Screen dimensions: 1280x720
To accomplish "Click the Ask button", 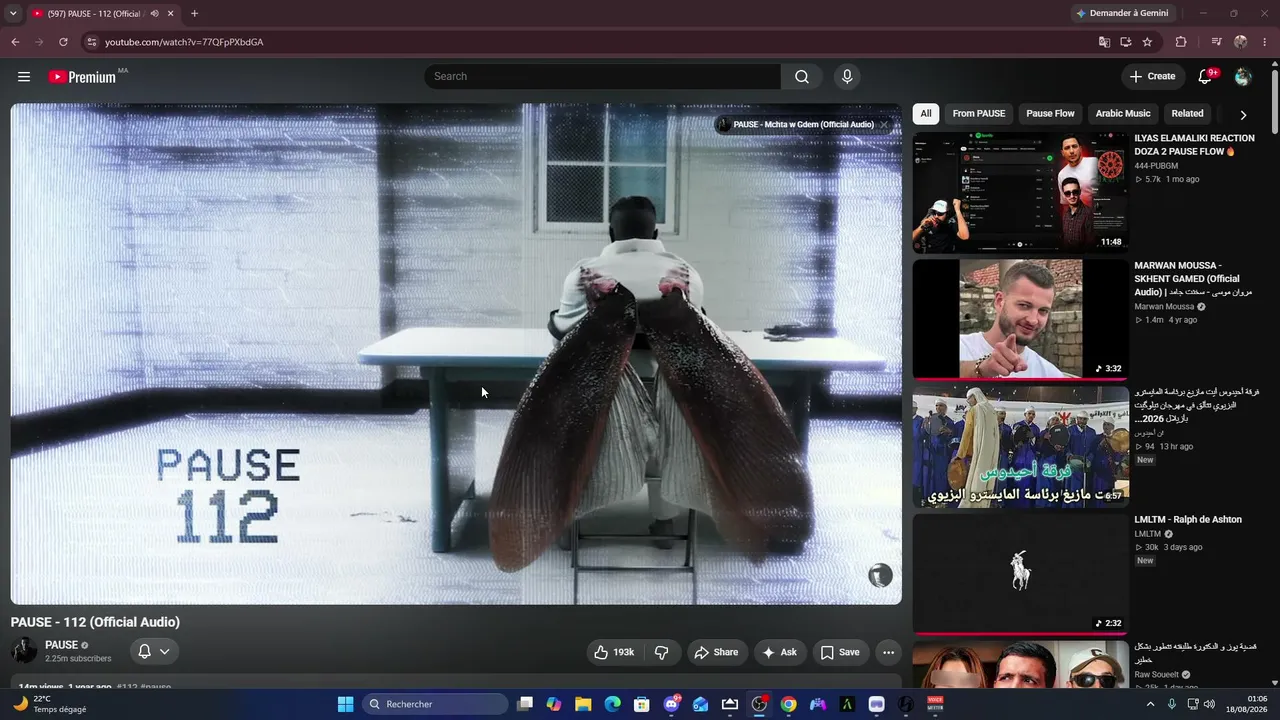I will point(780,652).
